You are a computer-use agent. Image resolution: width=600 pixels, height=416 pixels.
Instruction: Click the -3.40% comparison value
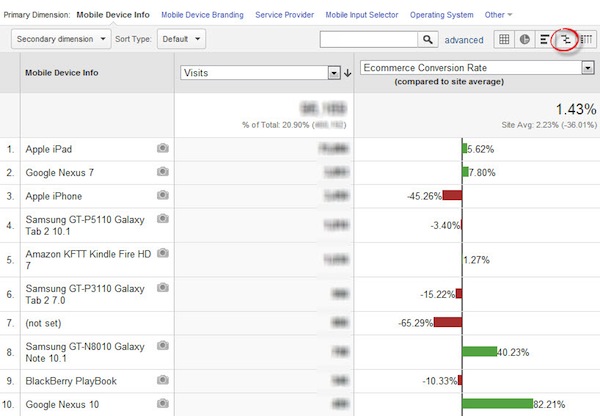tap(445, 225)
